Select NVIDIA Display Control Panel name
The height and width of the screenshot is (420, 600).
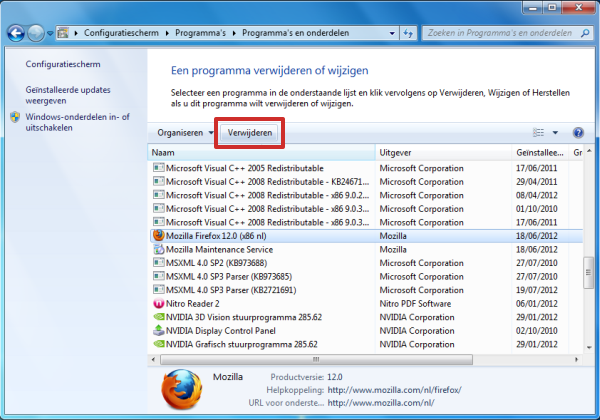click(220, 330)
